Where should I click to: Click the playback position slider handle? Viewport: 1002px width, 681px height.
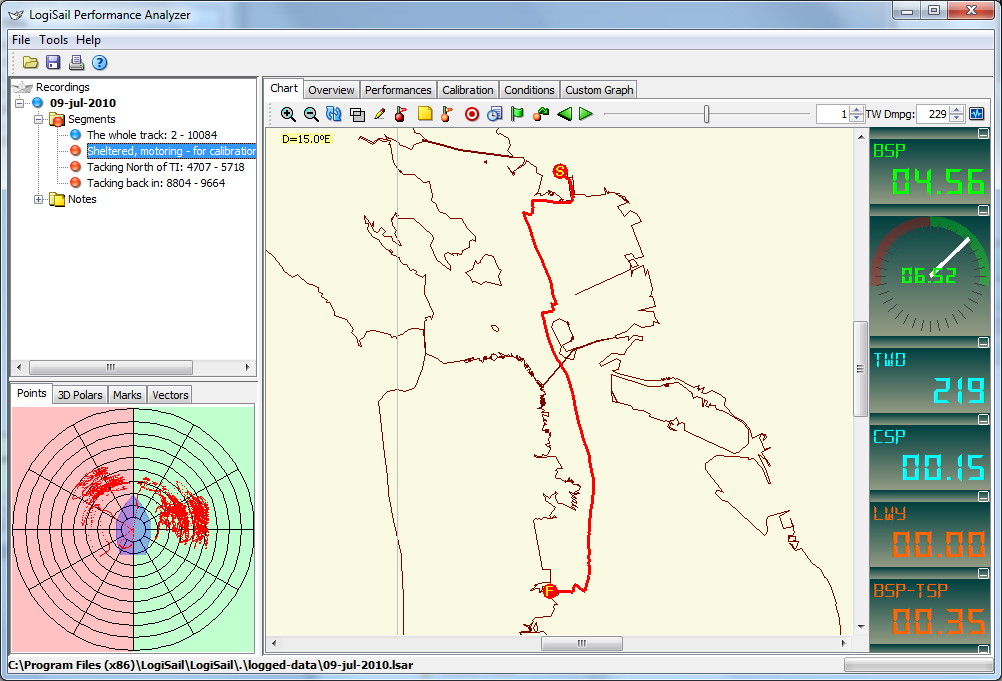pos(707,114)
